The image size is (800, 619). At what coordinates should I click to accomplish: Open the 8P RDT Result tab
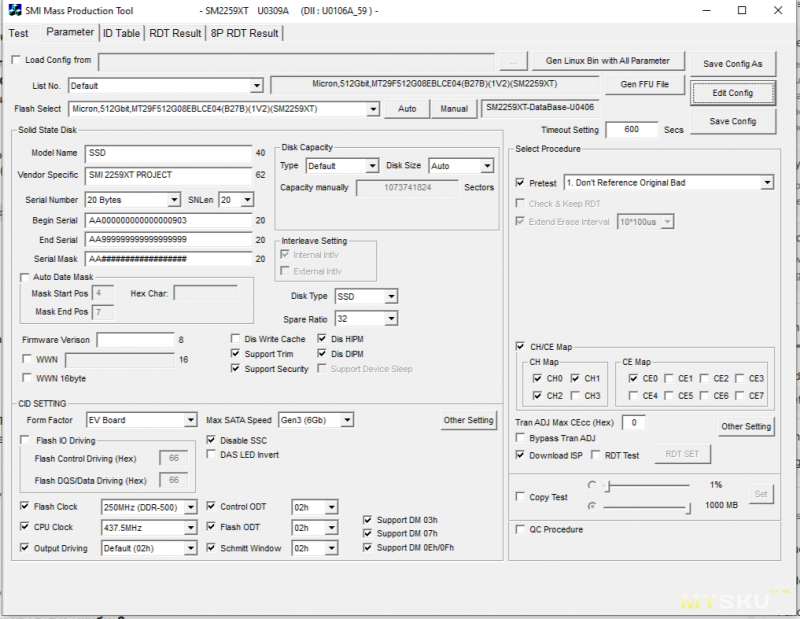(x=244, y=33)
